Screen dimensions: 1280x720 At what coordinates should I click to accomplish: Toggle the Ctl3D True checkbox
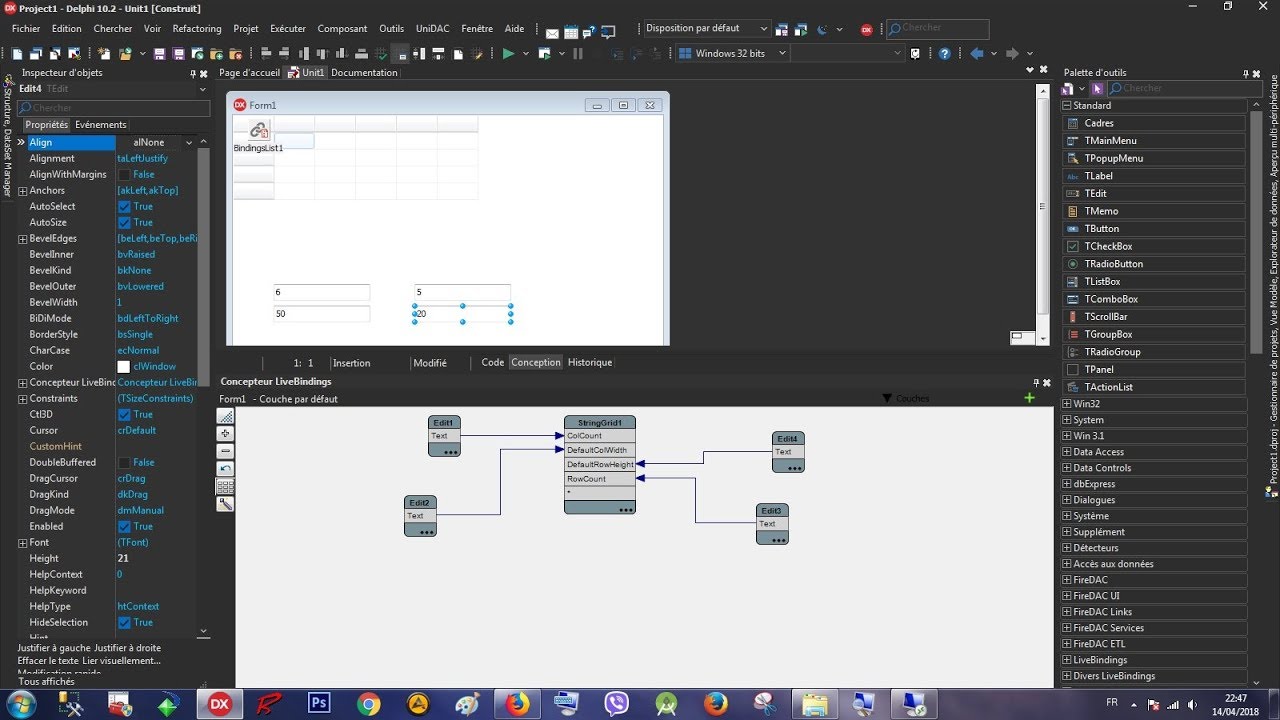point(124,415)
